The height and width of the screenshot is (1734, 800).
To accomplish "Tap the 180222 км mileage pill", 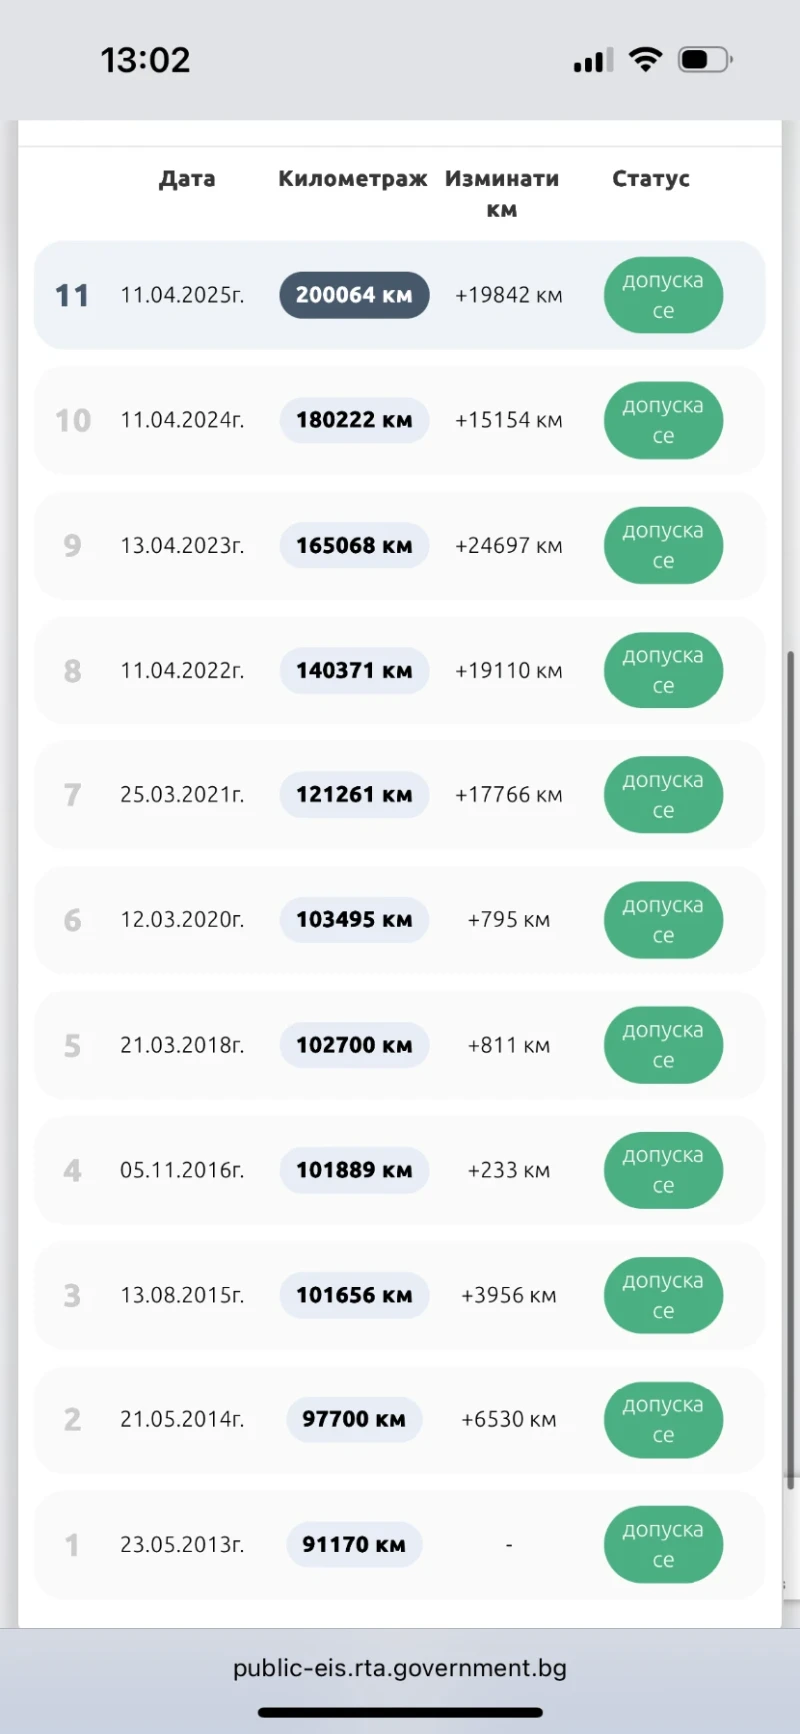I will (x=354, y=420).
